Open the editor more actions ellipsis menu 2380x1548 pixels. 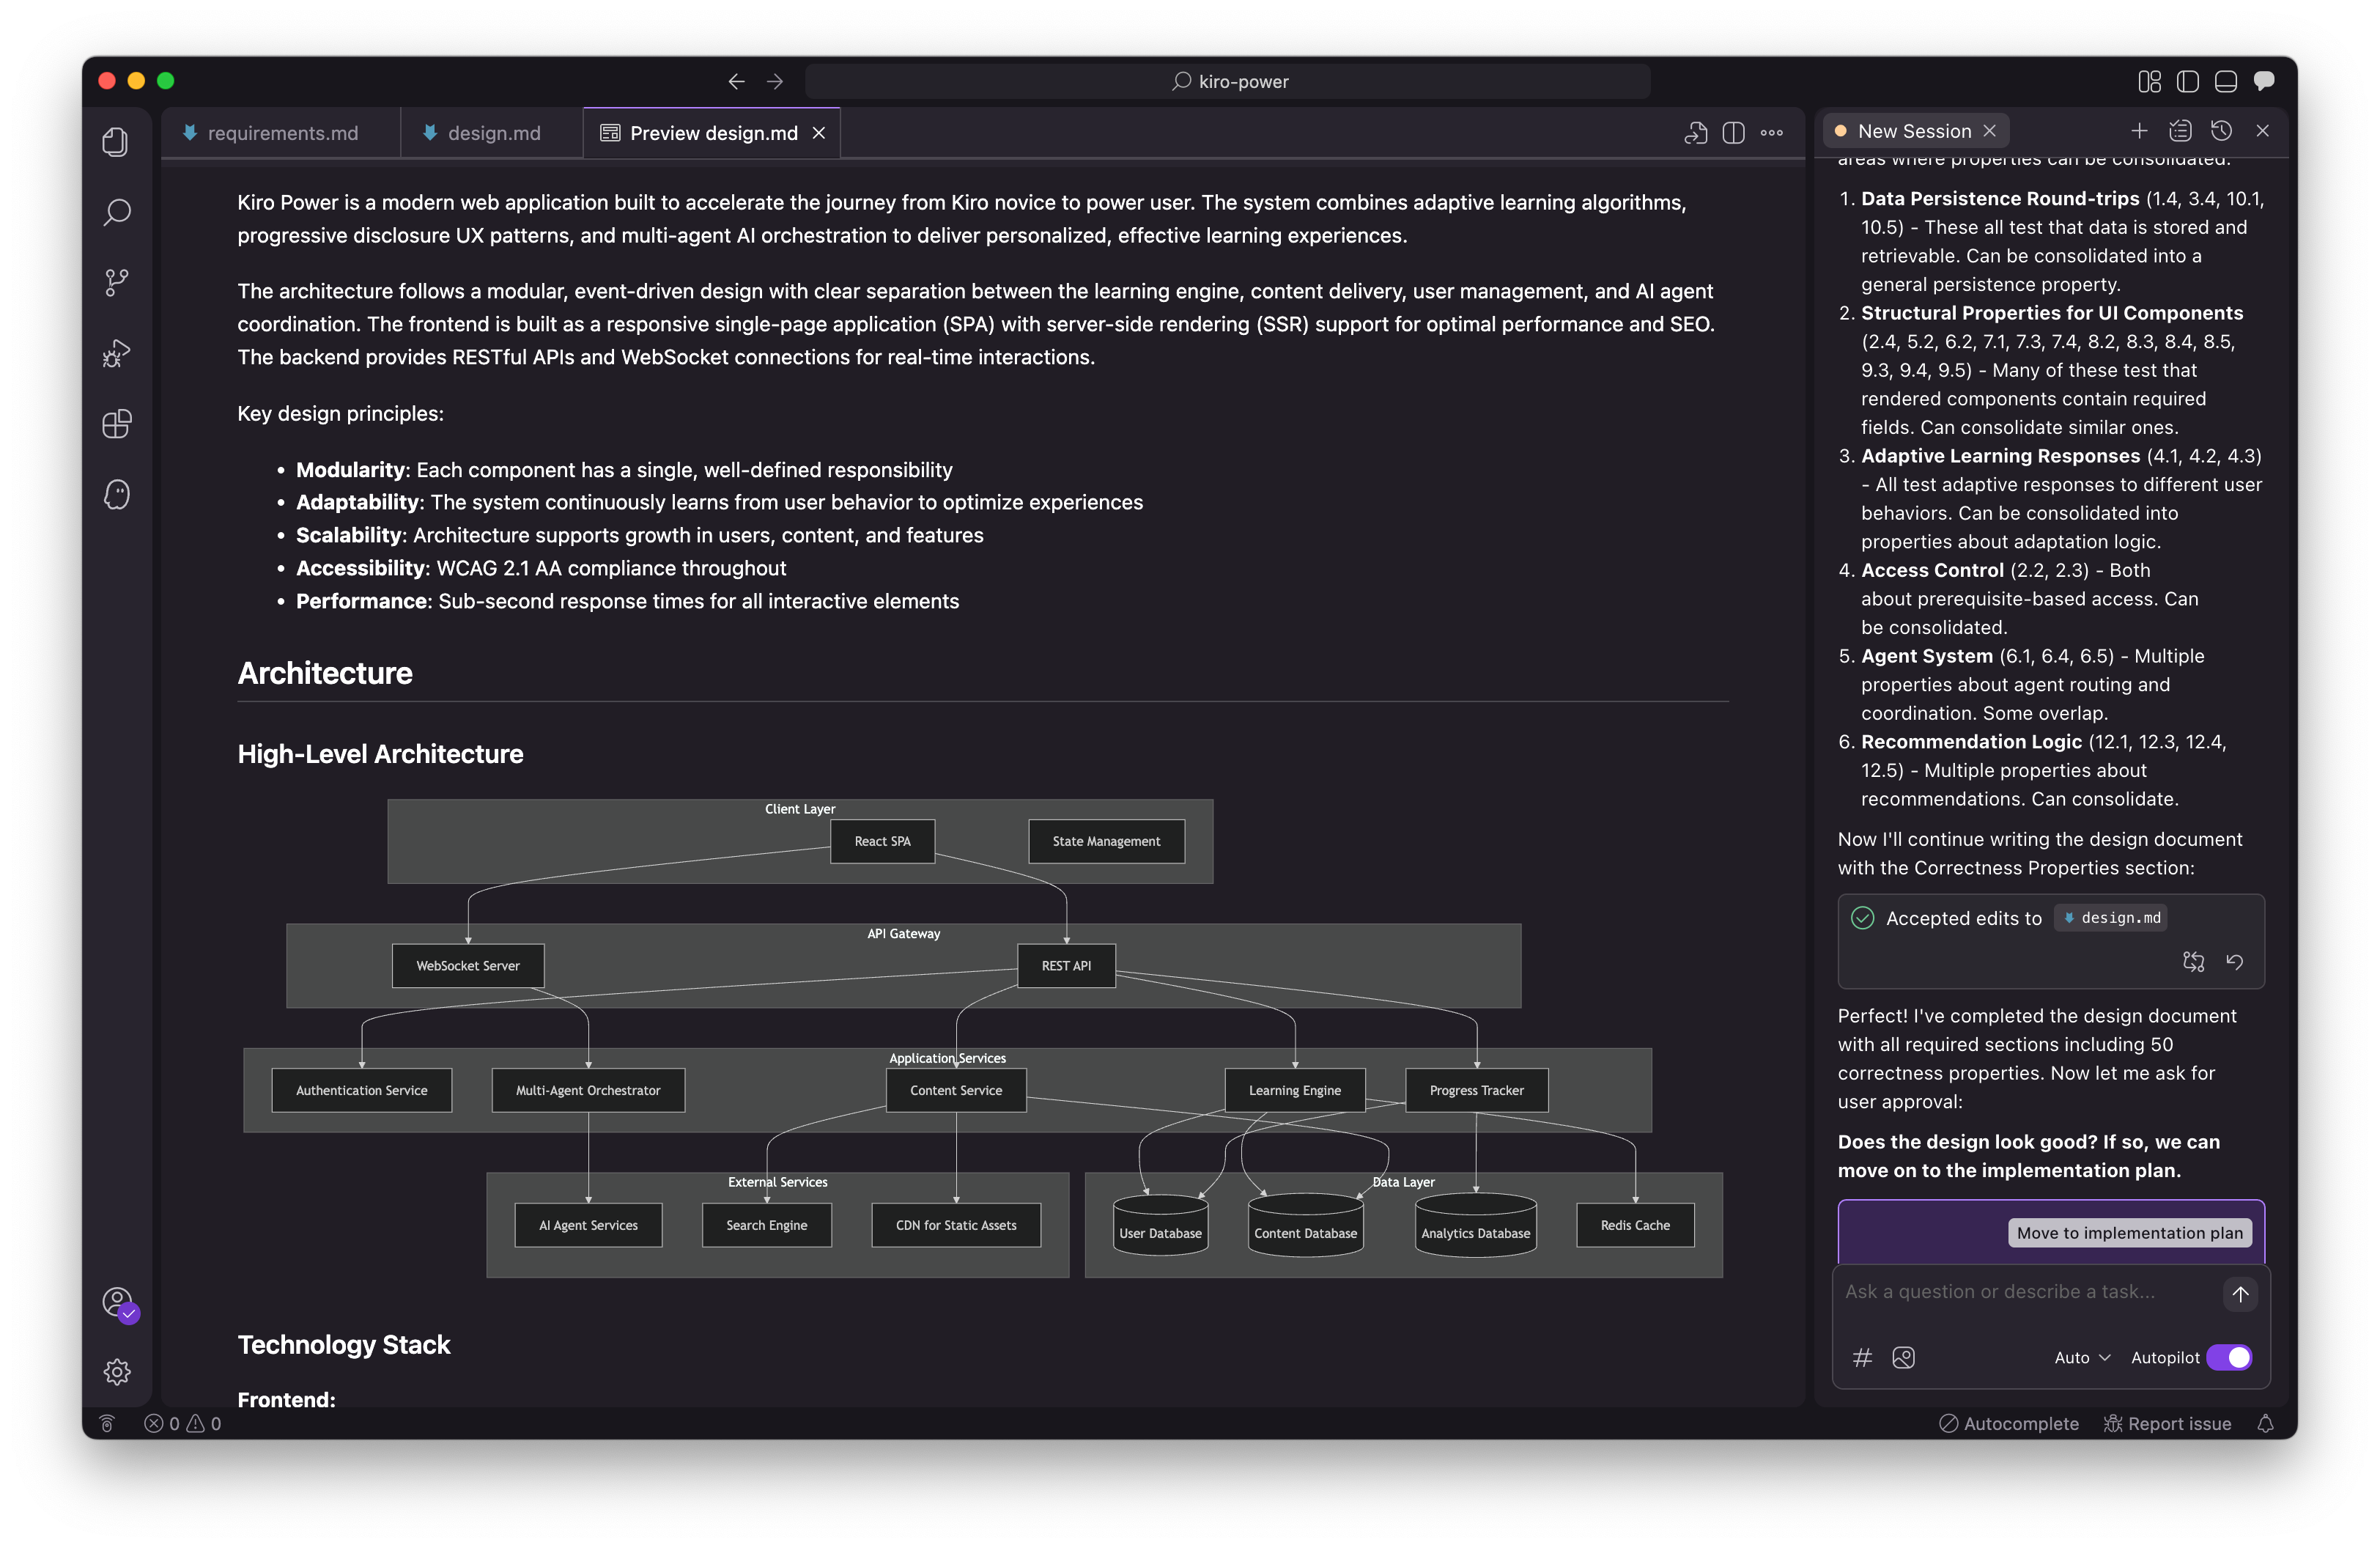tap(1771, 133)
